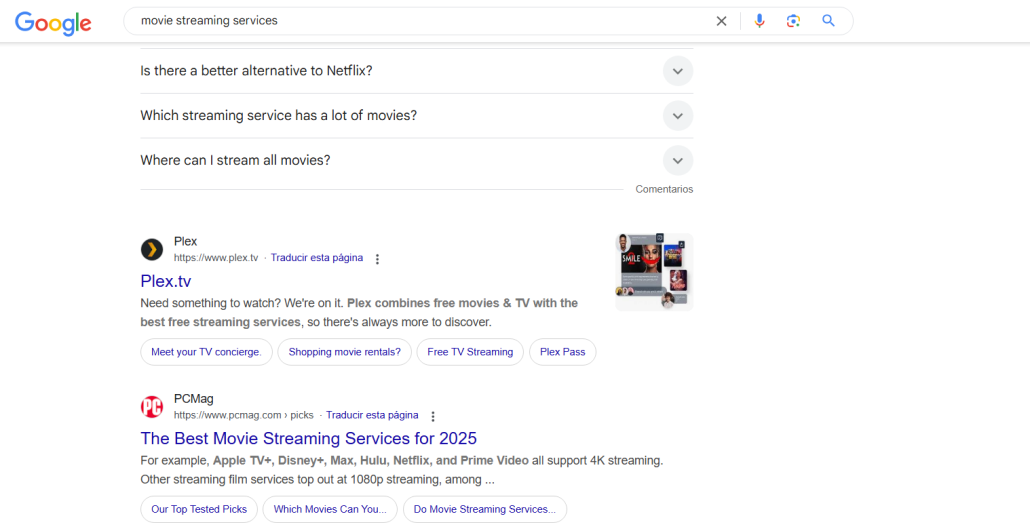Expand "Where can I stream all movies?"
1030x531 pixels.
416,160
